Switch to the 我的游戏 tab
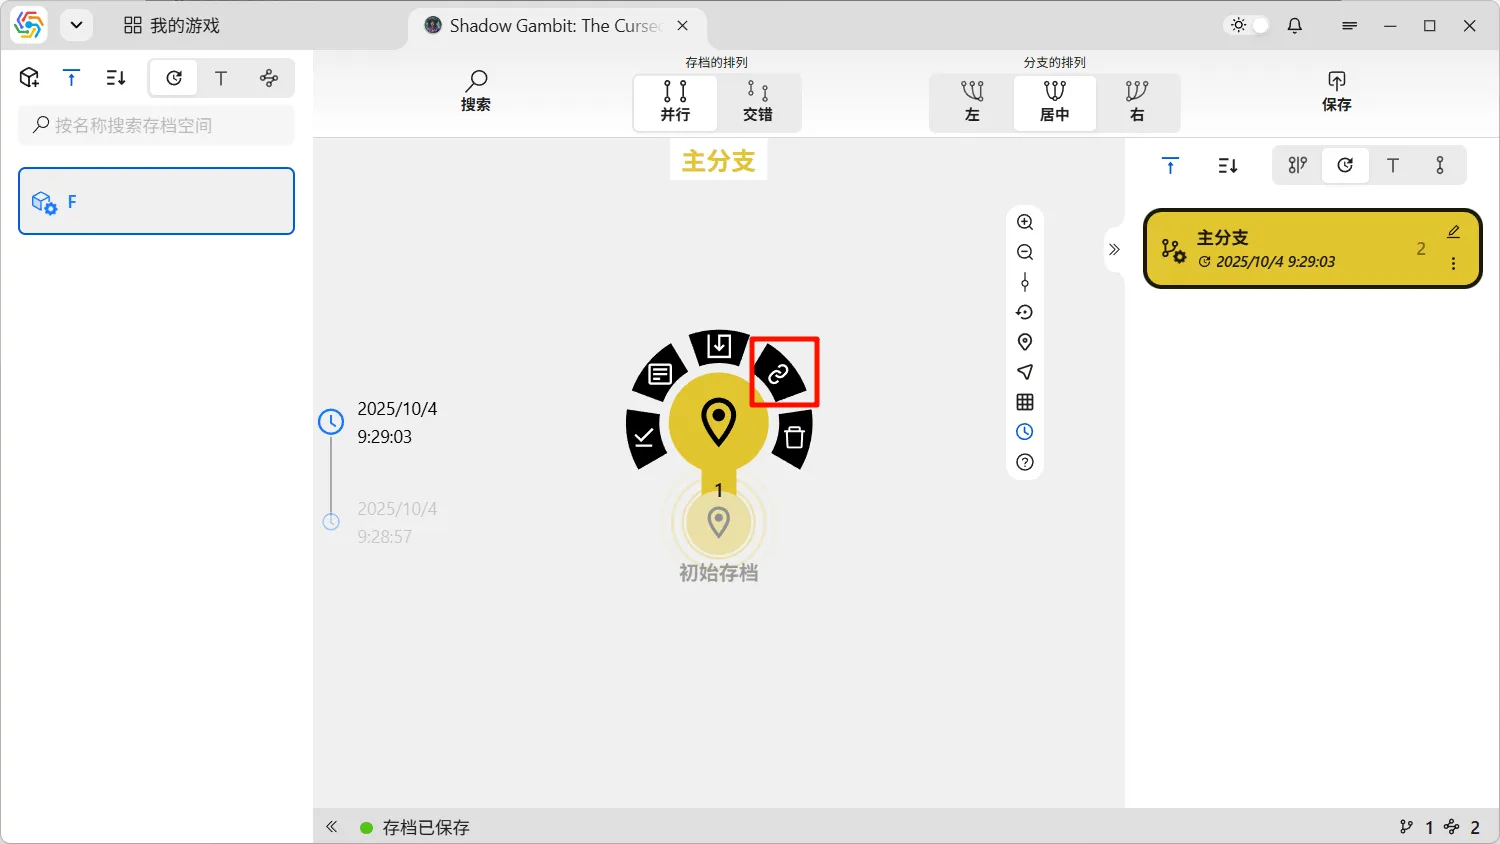Viewport: 1500px width, 844px height. [x=171, y=25]
